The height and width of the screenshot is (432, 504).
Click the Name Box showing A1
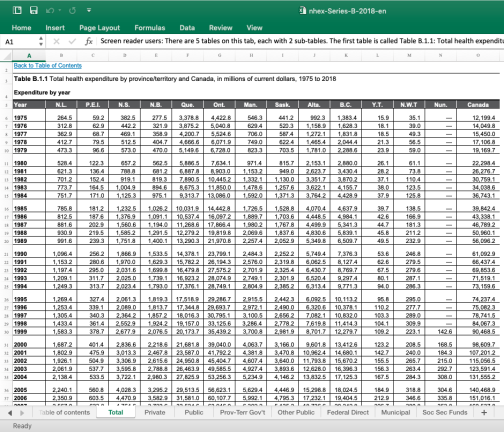20,42
